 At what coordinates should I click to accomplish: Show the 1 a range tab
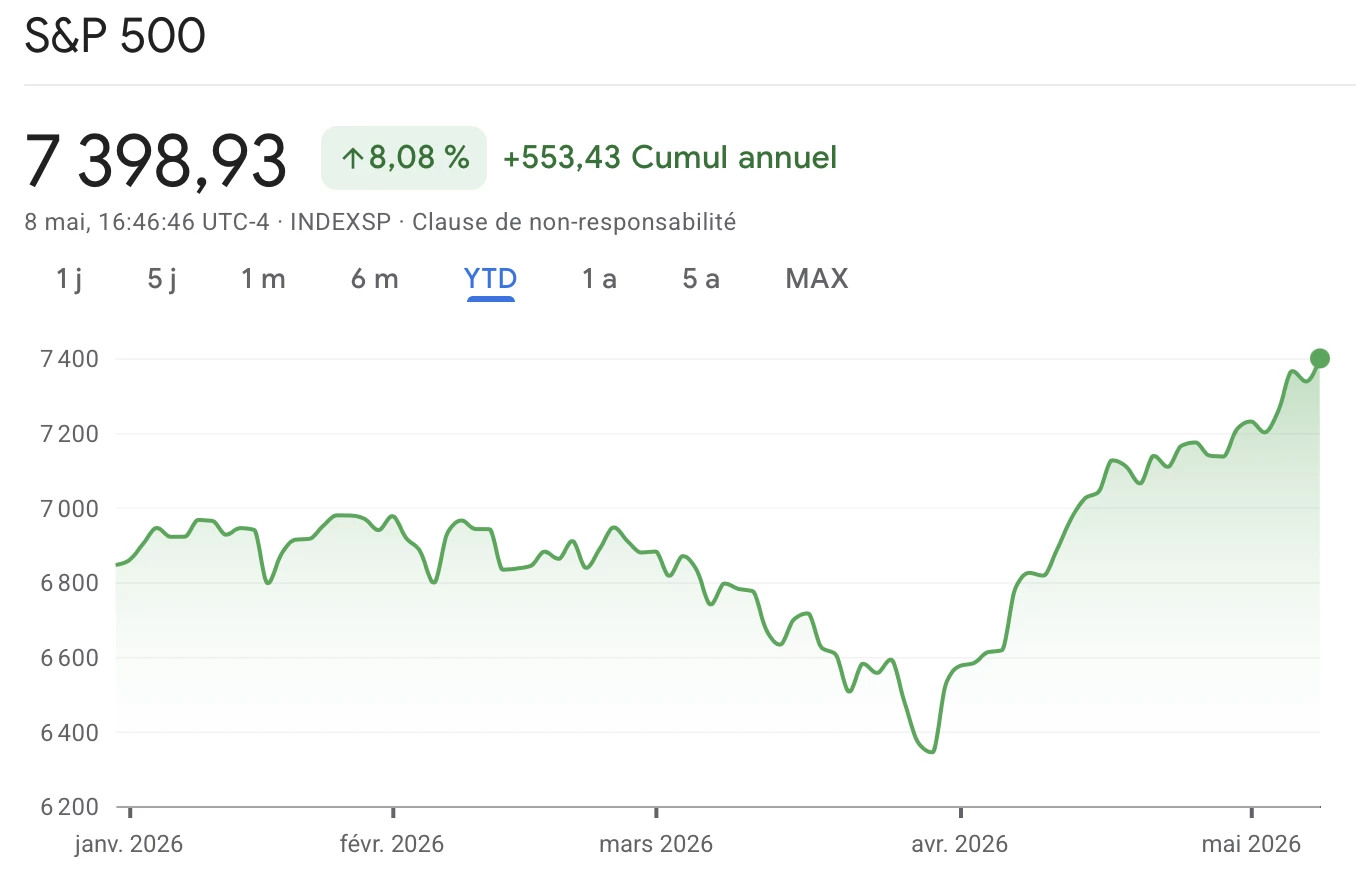point(600,278)
